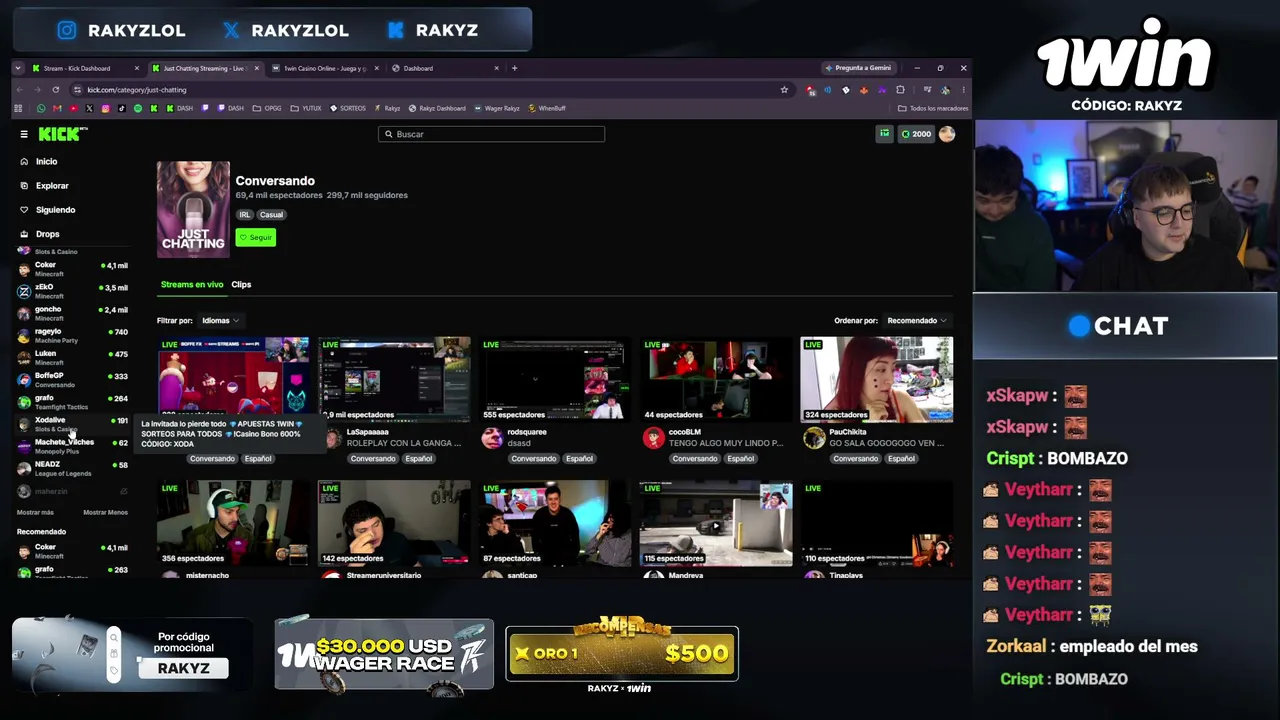Viewport: 1280px width, 720px height.
Task: Bookmark this page with the star icon
Action: click(x=784, y=90)
